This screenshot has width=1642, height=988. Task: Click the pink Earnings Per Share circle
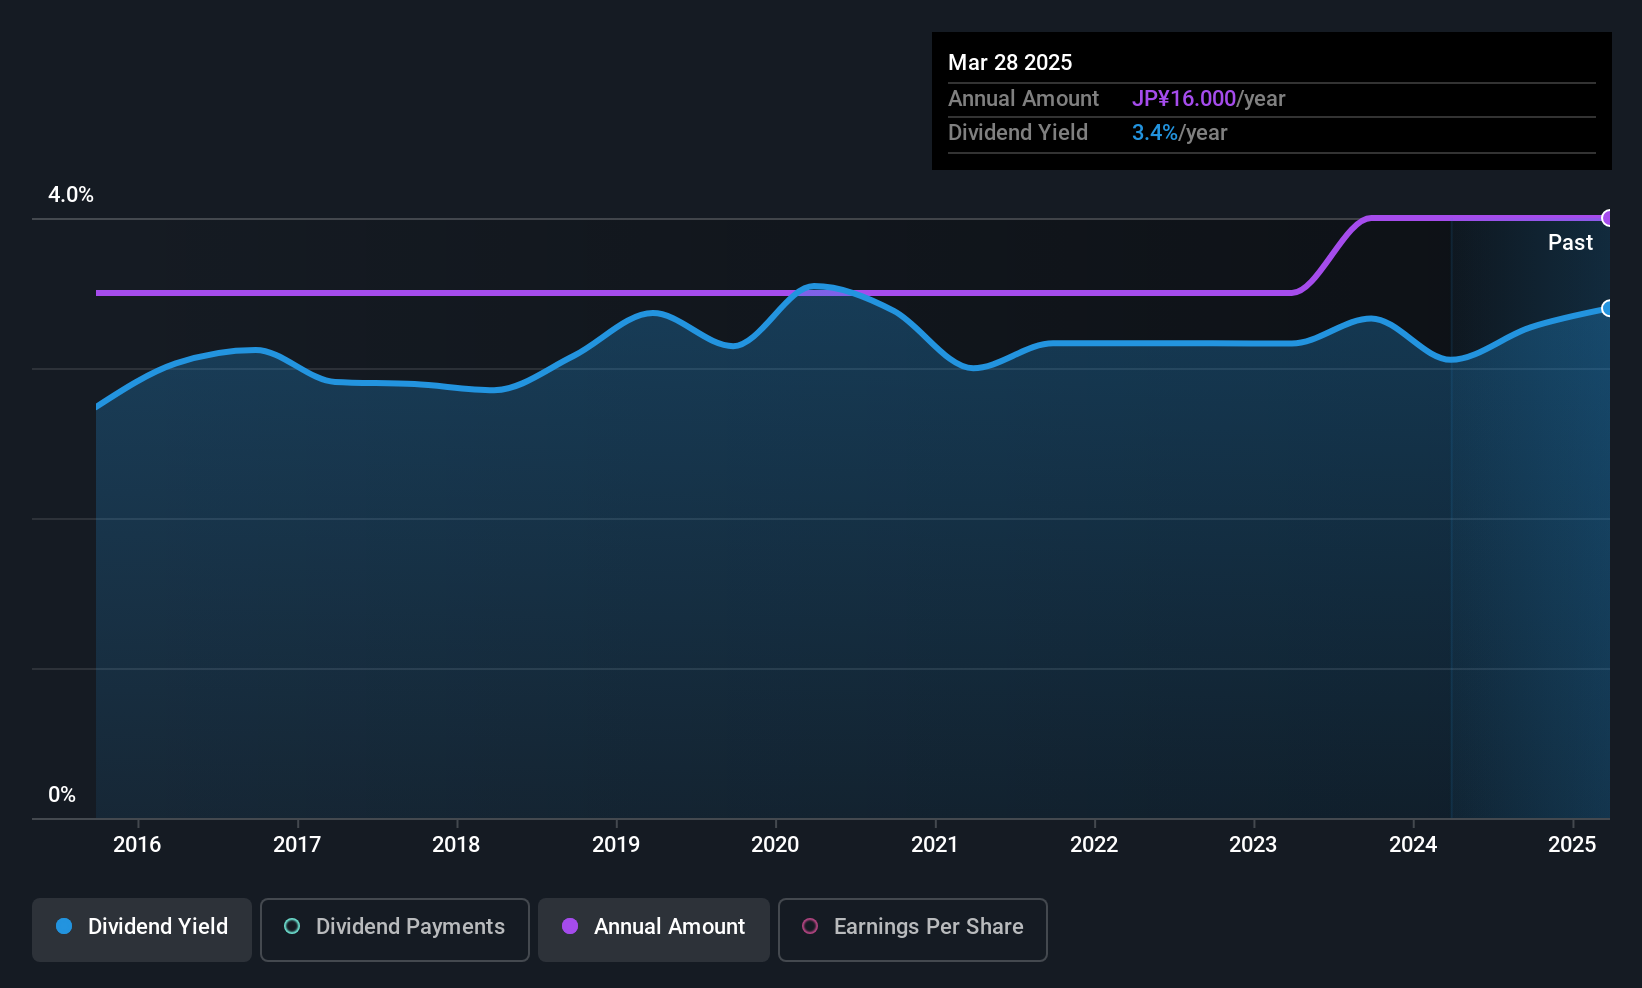810,926
